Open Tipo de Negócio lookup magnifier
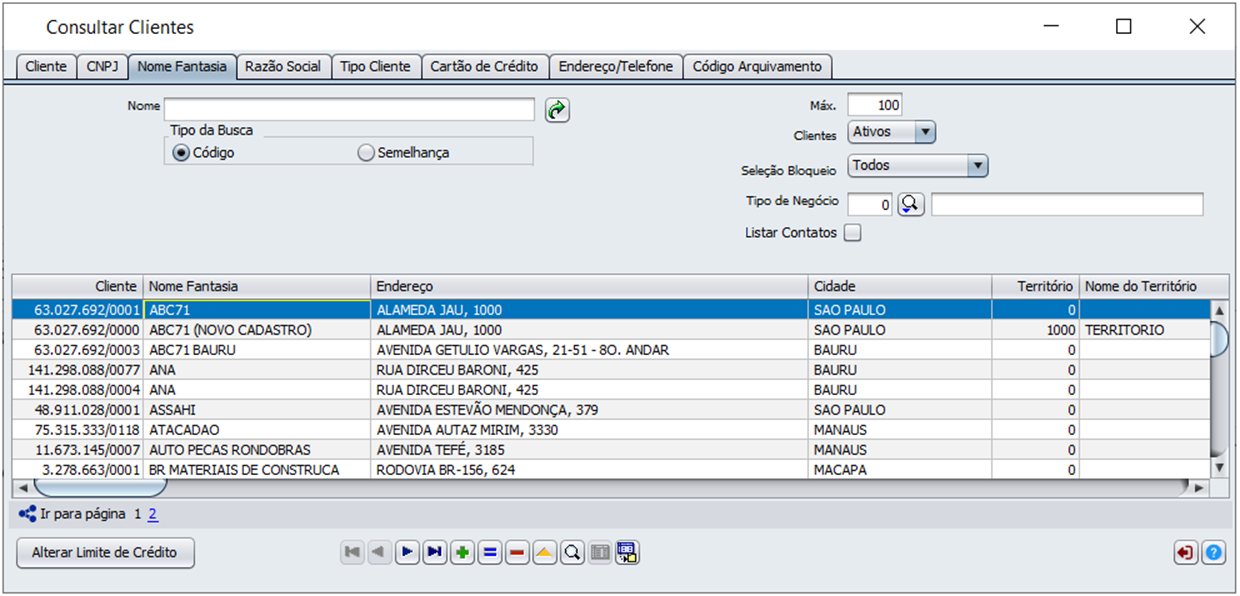 click(911, 204)
